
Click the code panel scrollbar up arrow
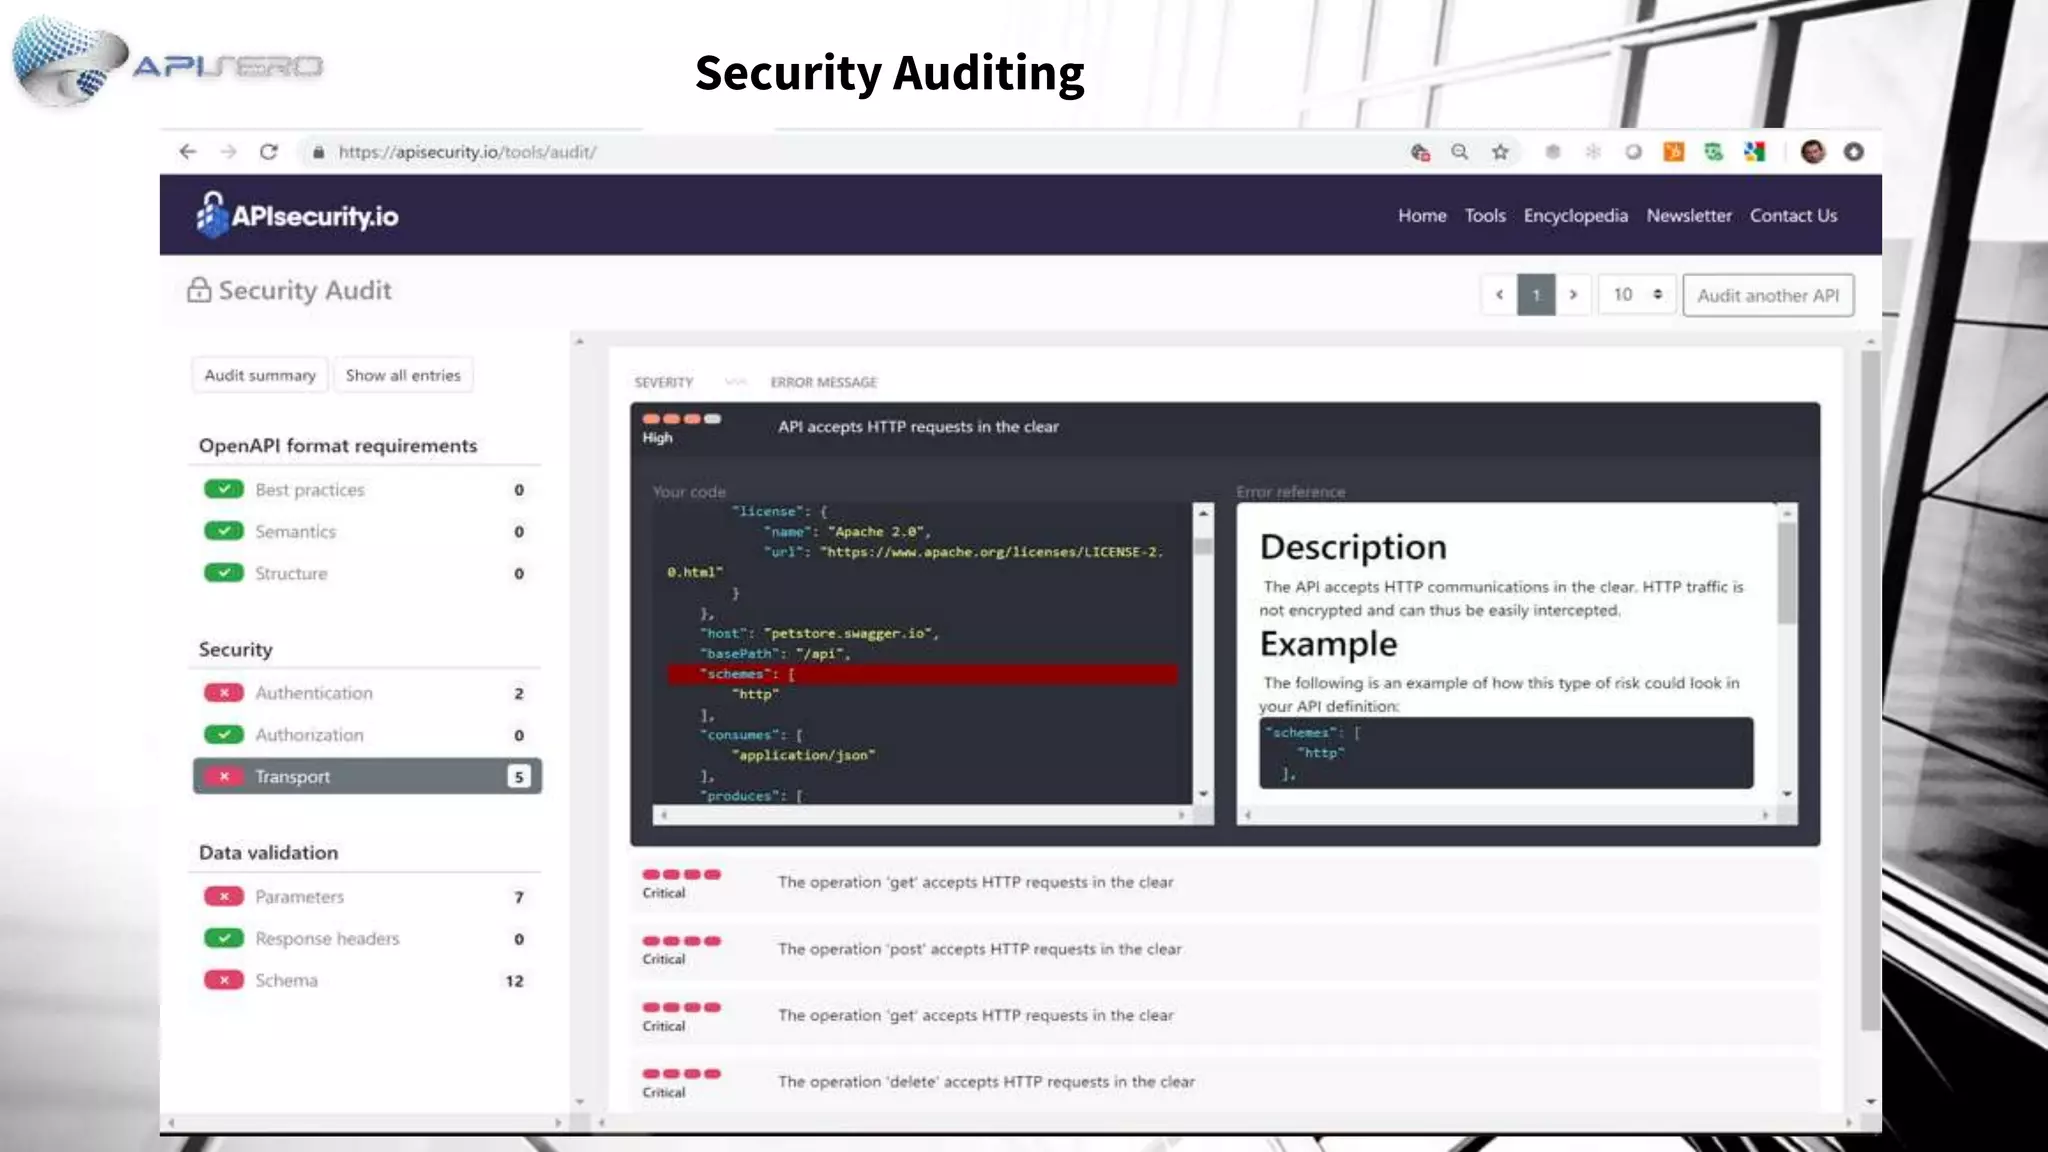click(1203, 513)
